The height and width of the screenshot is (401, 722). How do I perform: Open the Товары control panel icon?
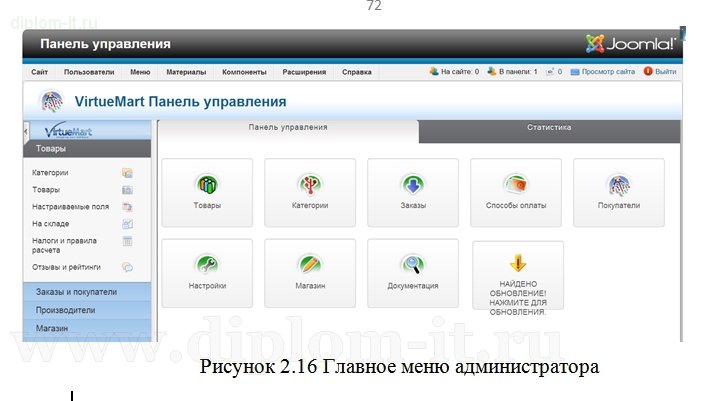coord(207,185)
